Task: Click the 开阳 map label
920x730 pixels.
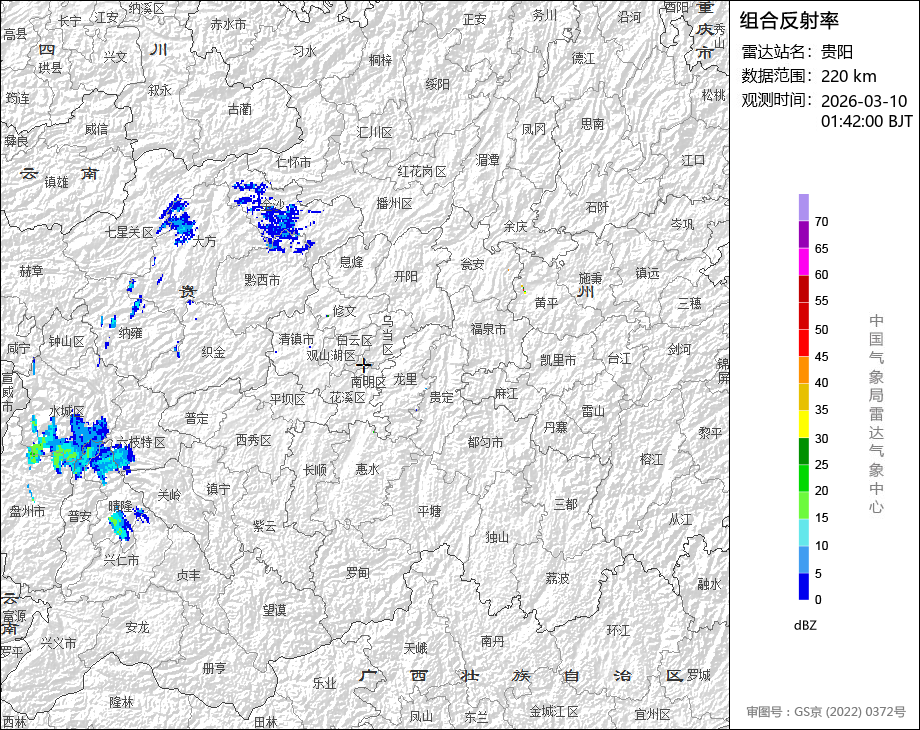Action: pos(406,276)
